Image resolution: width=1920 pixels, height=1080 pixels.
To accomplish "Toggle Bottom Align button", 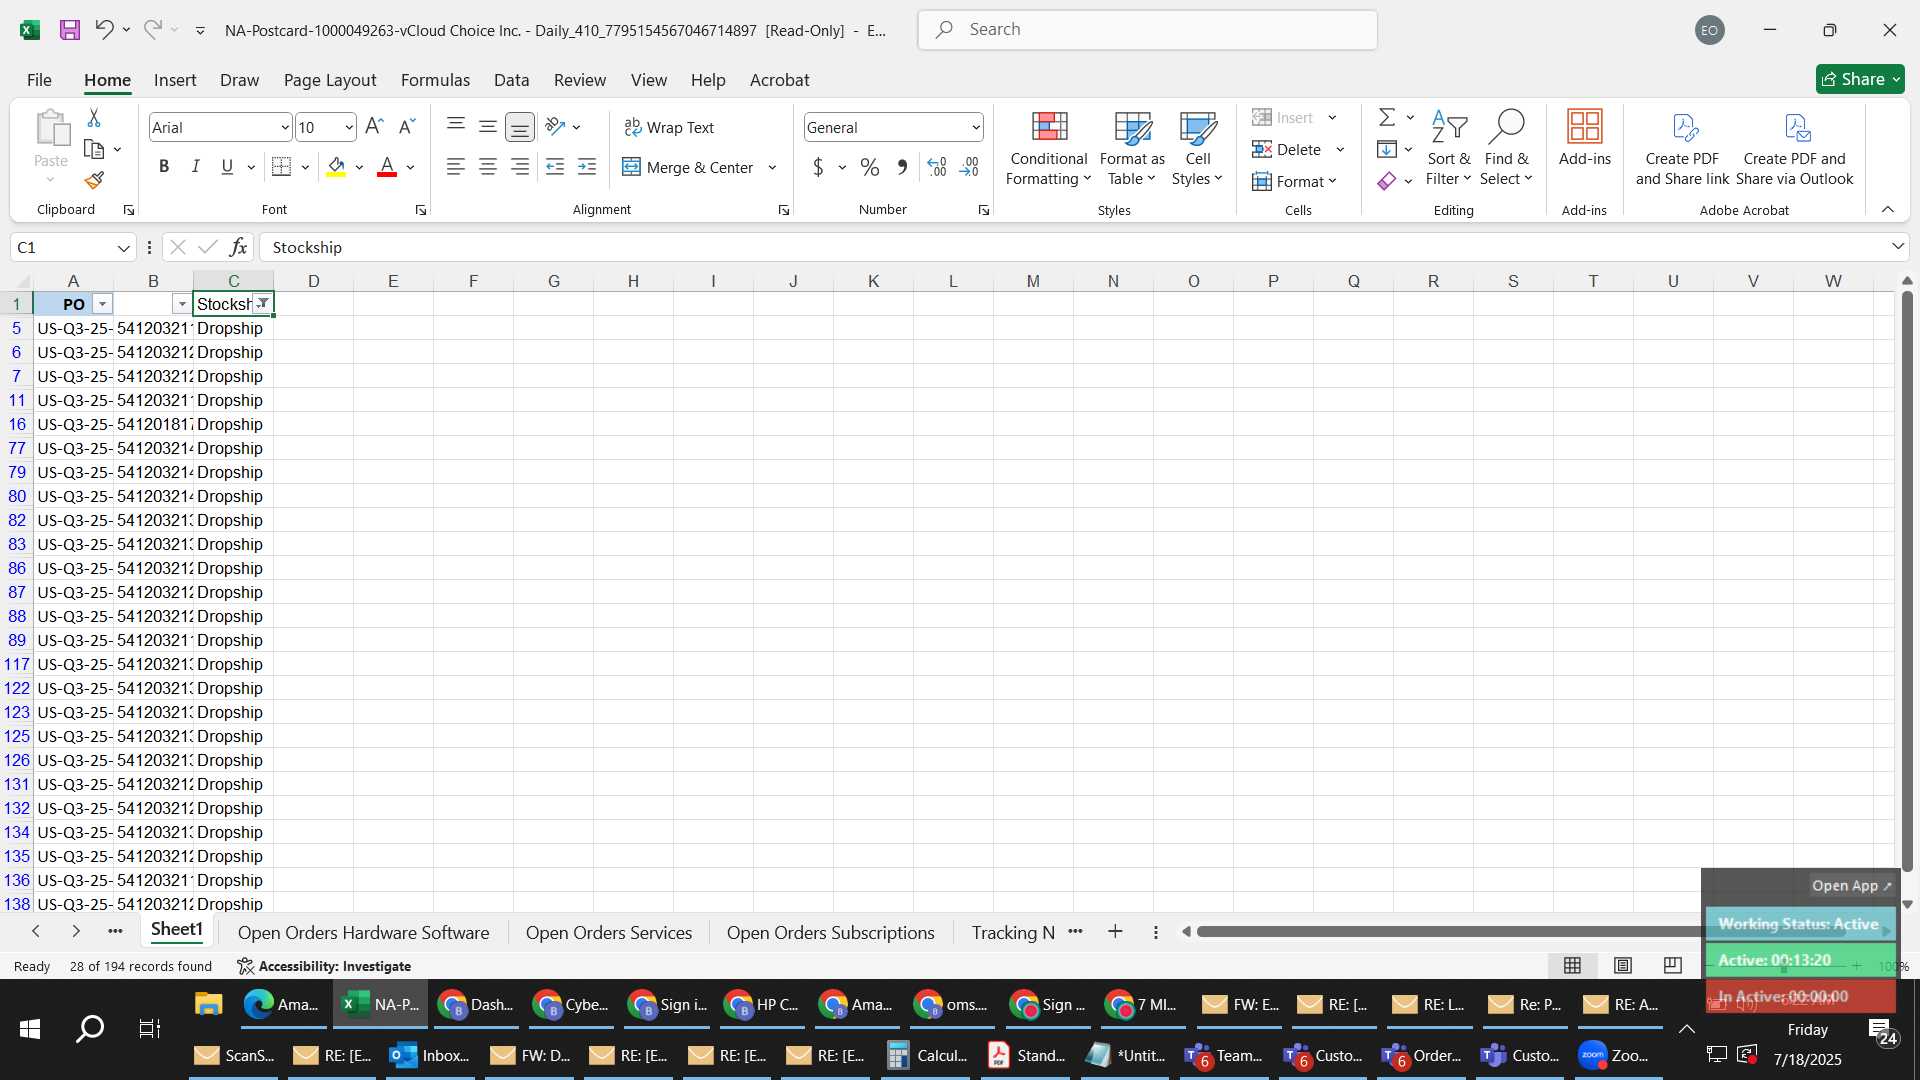I will tap(520, 127).
